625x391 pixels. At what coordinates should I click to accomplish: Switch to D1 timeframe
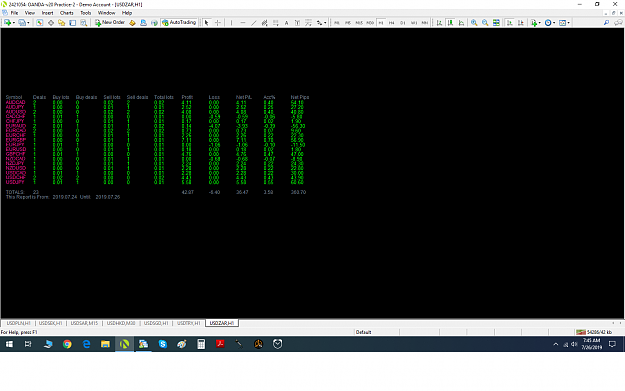[x=403, y=23]
